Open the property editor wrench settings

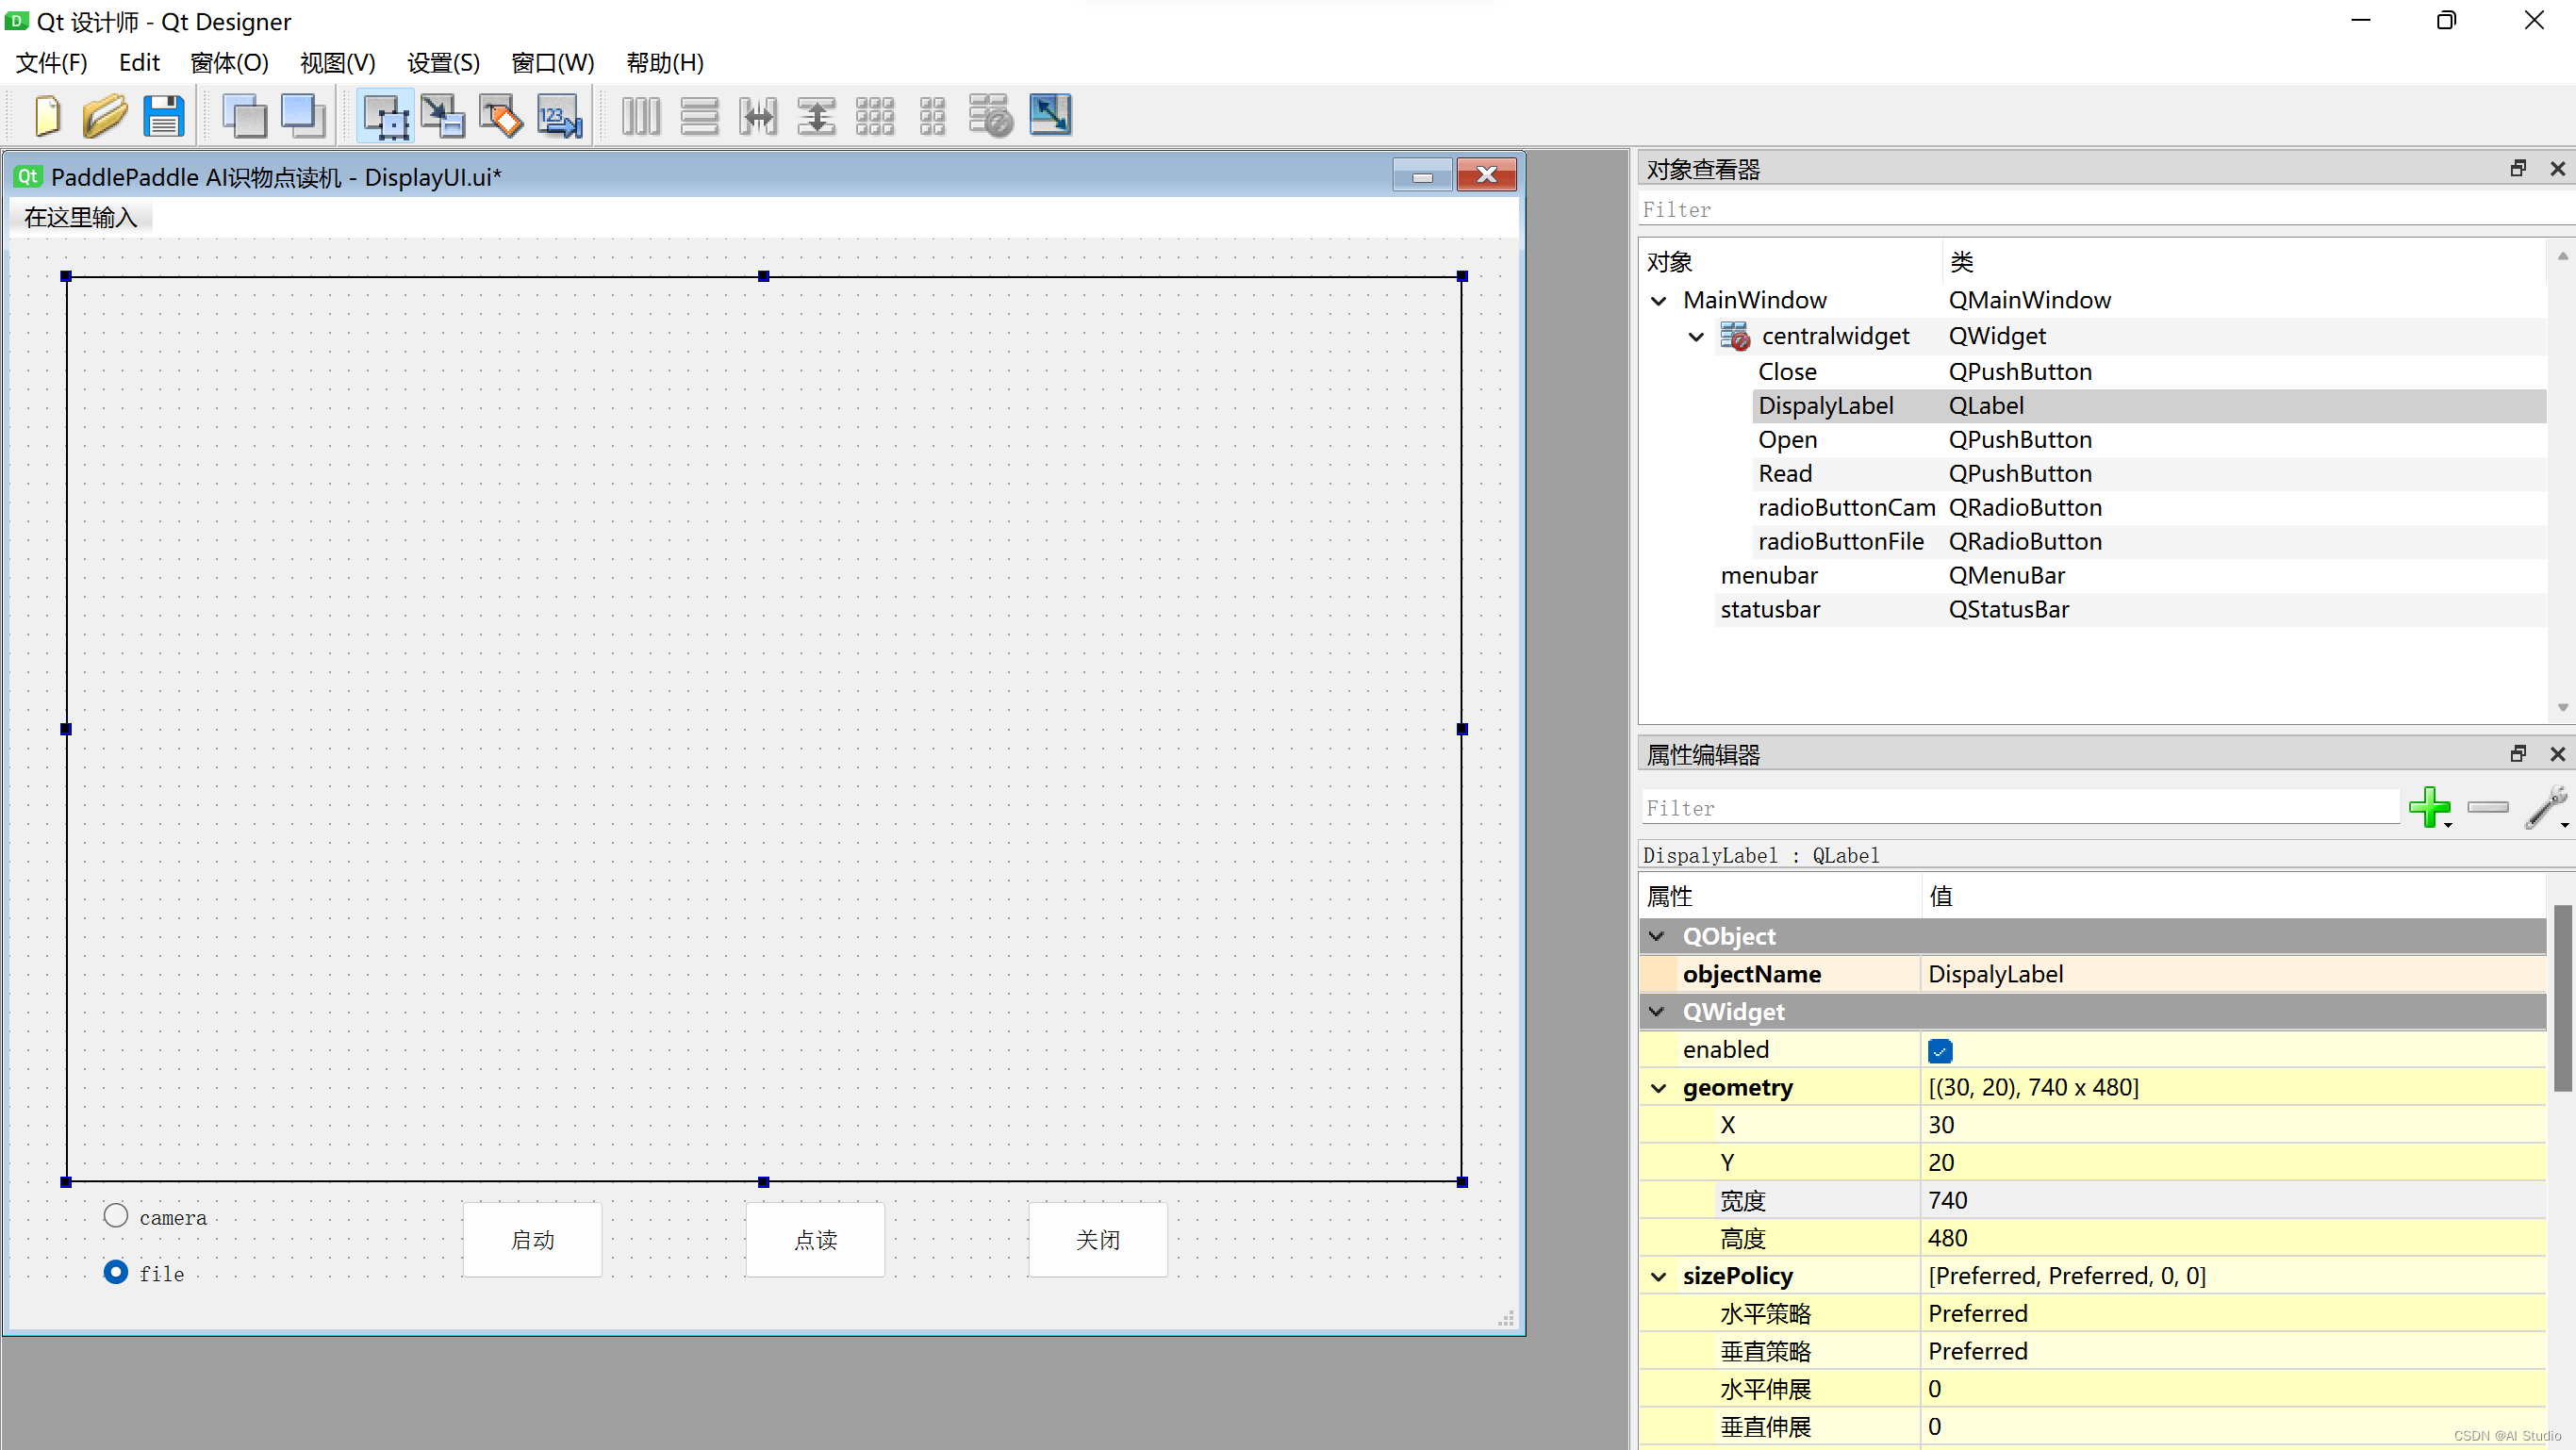click(x=2546, y=807)
